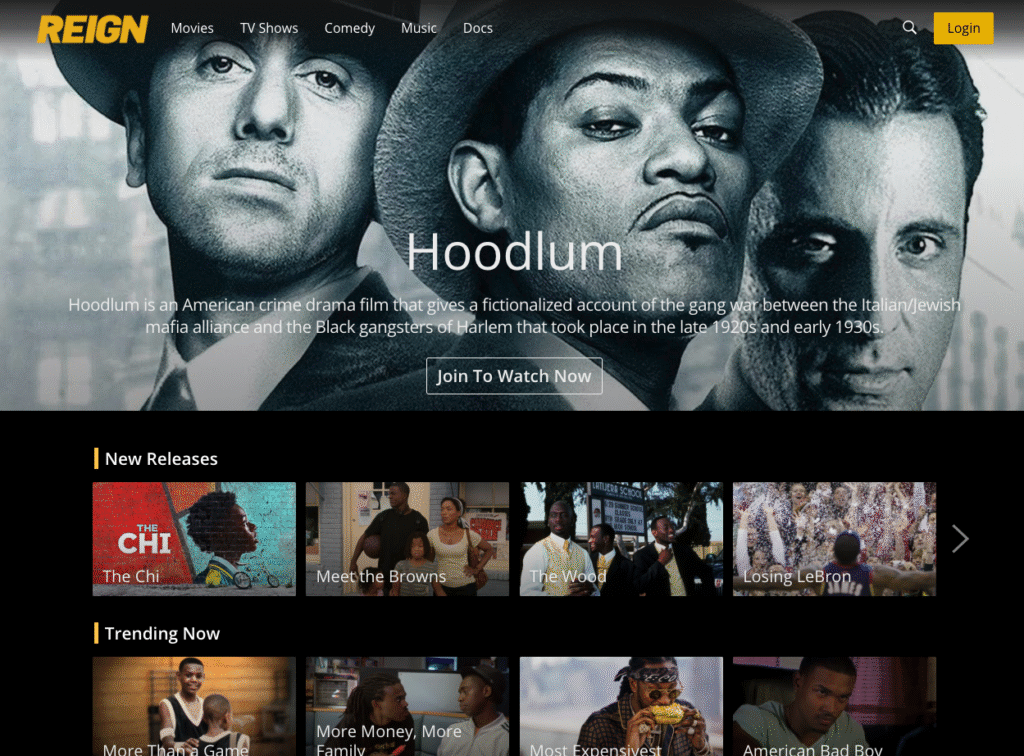Open the search magnifier icon
This screenshot has height=756, width=1024.
[x=909, y=27]
